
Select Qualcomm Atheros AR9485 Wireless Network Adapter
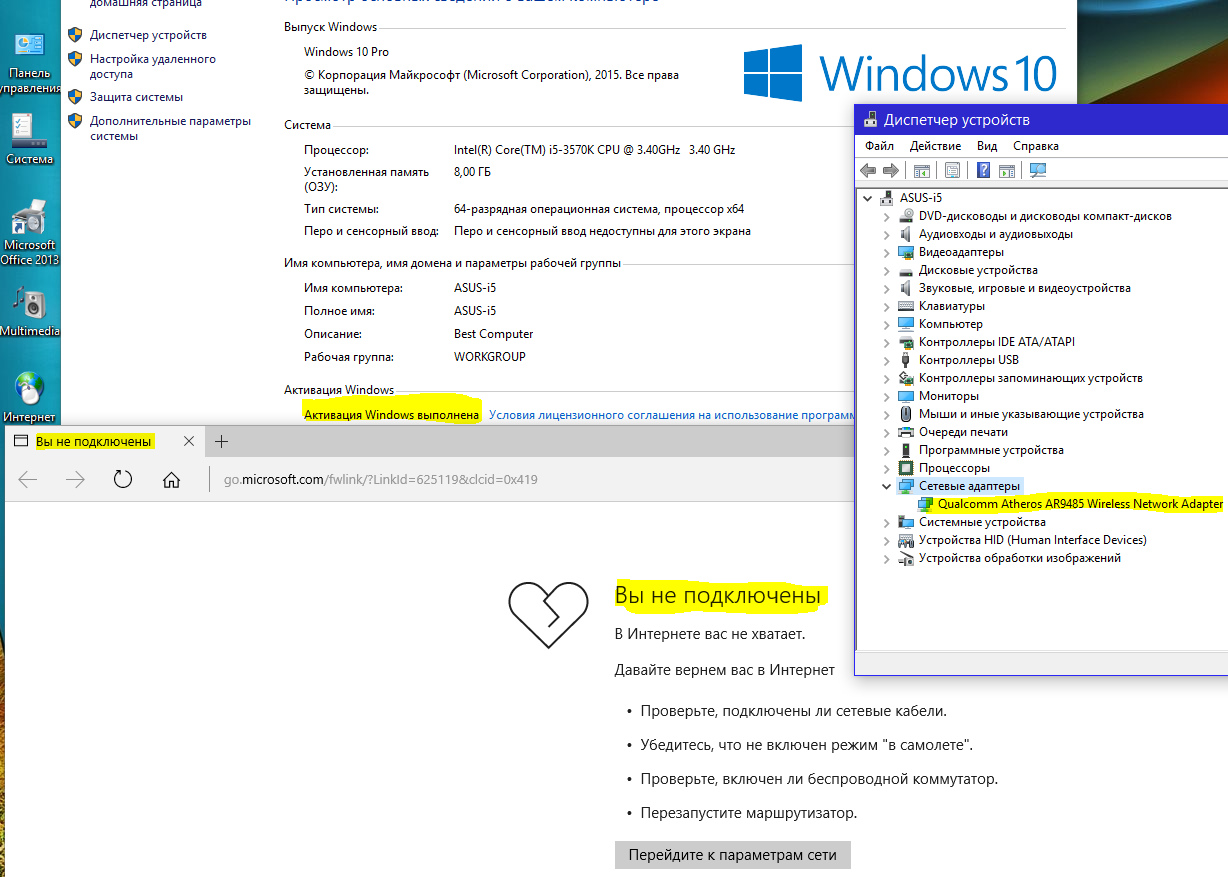(x=1080, y=504)
